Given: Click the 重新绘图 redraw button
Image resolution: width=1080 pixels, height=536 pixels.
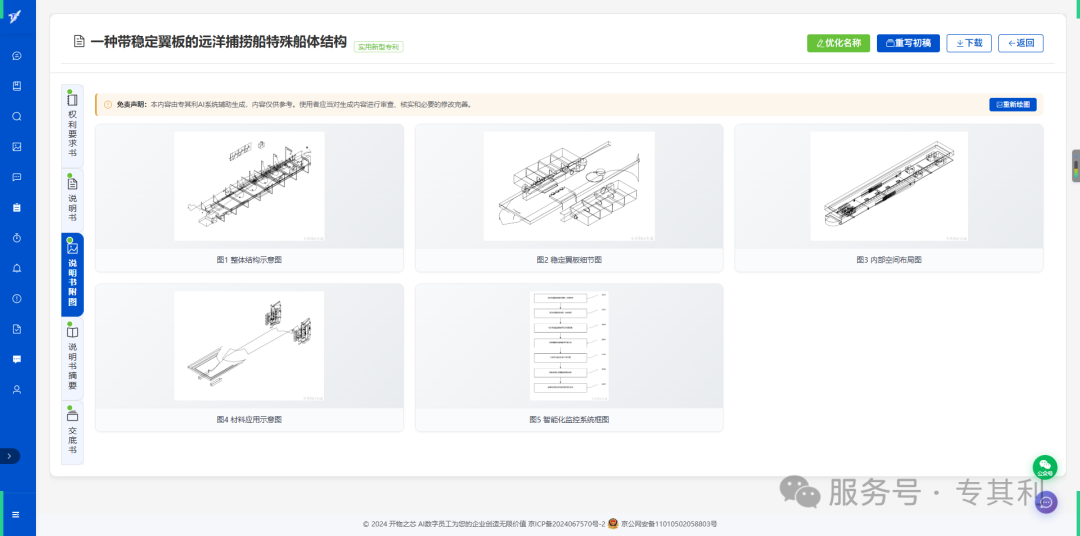Looking at the screenshot, I should [1012, 105].
